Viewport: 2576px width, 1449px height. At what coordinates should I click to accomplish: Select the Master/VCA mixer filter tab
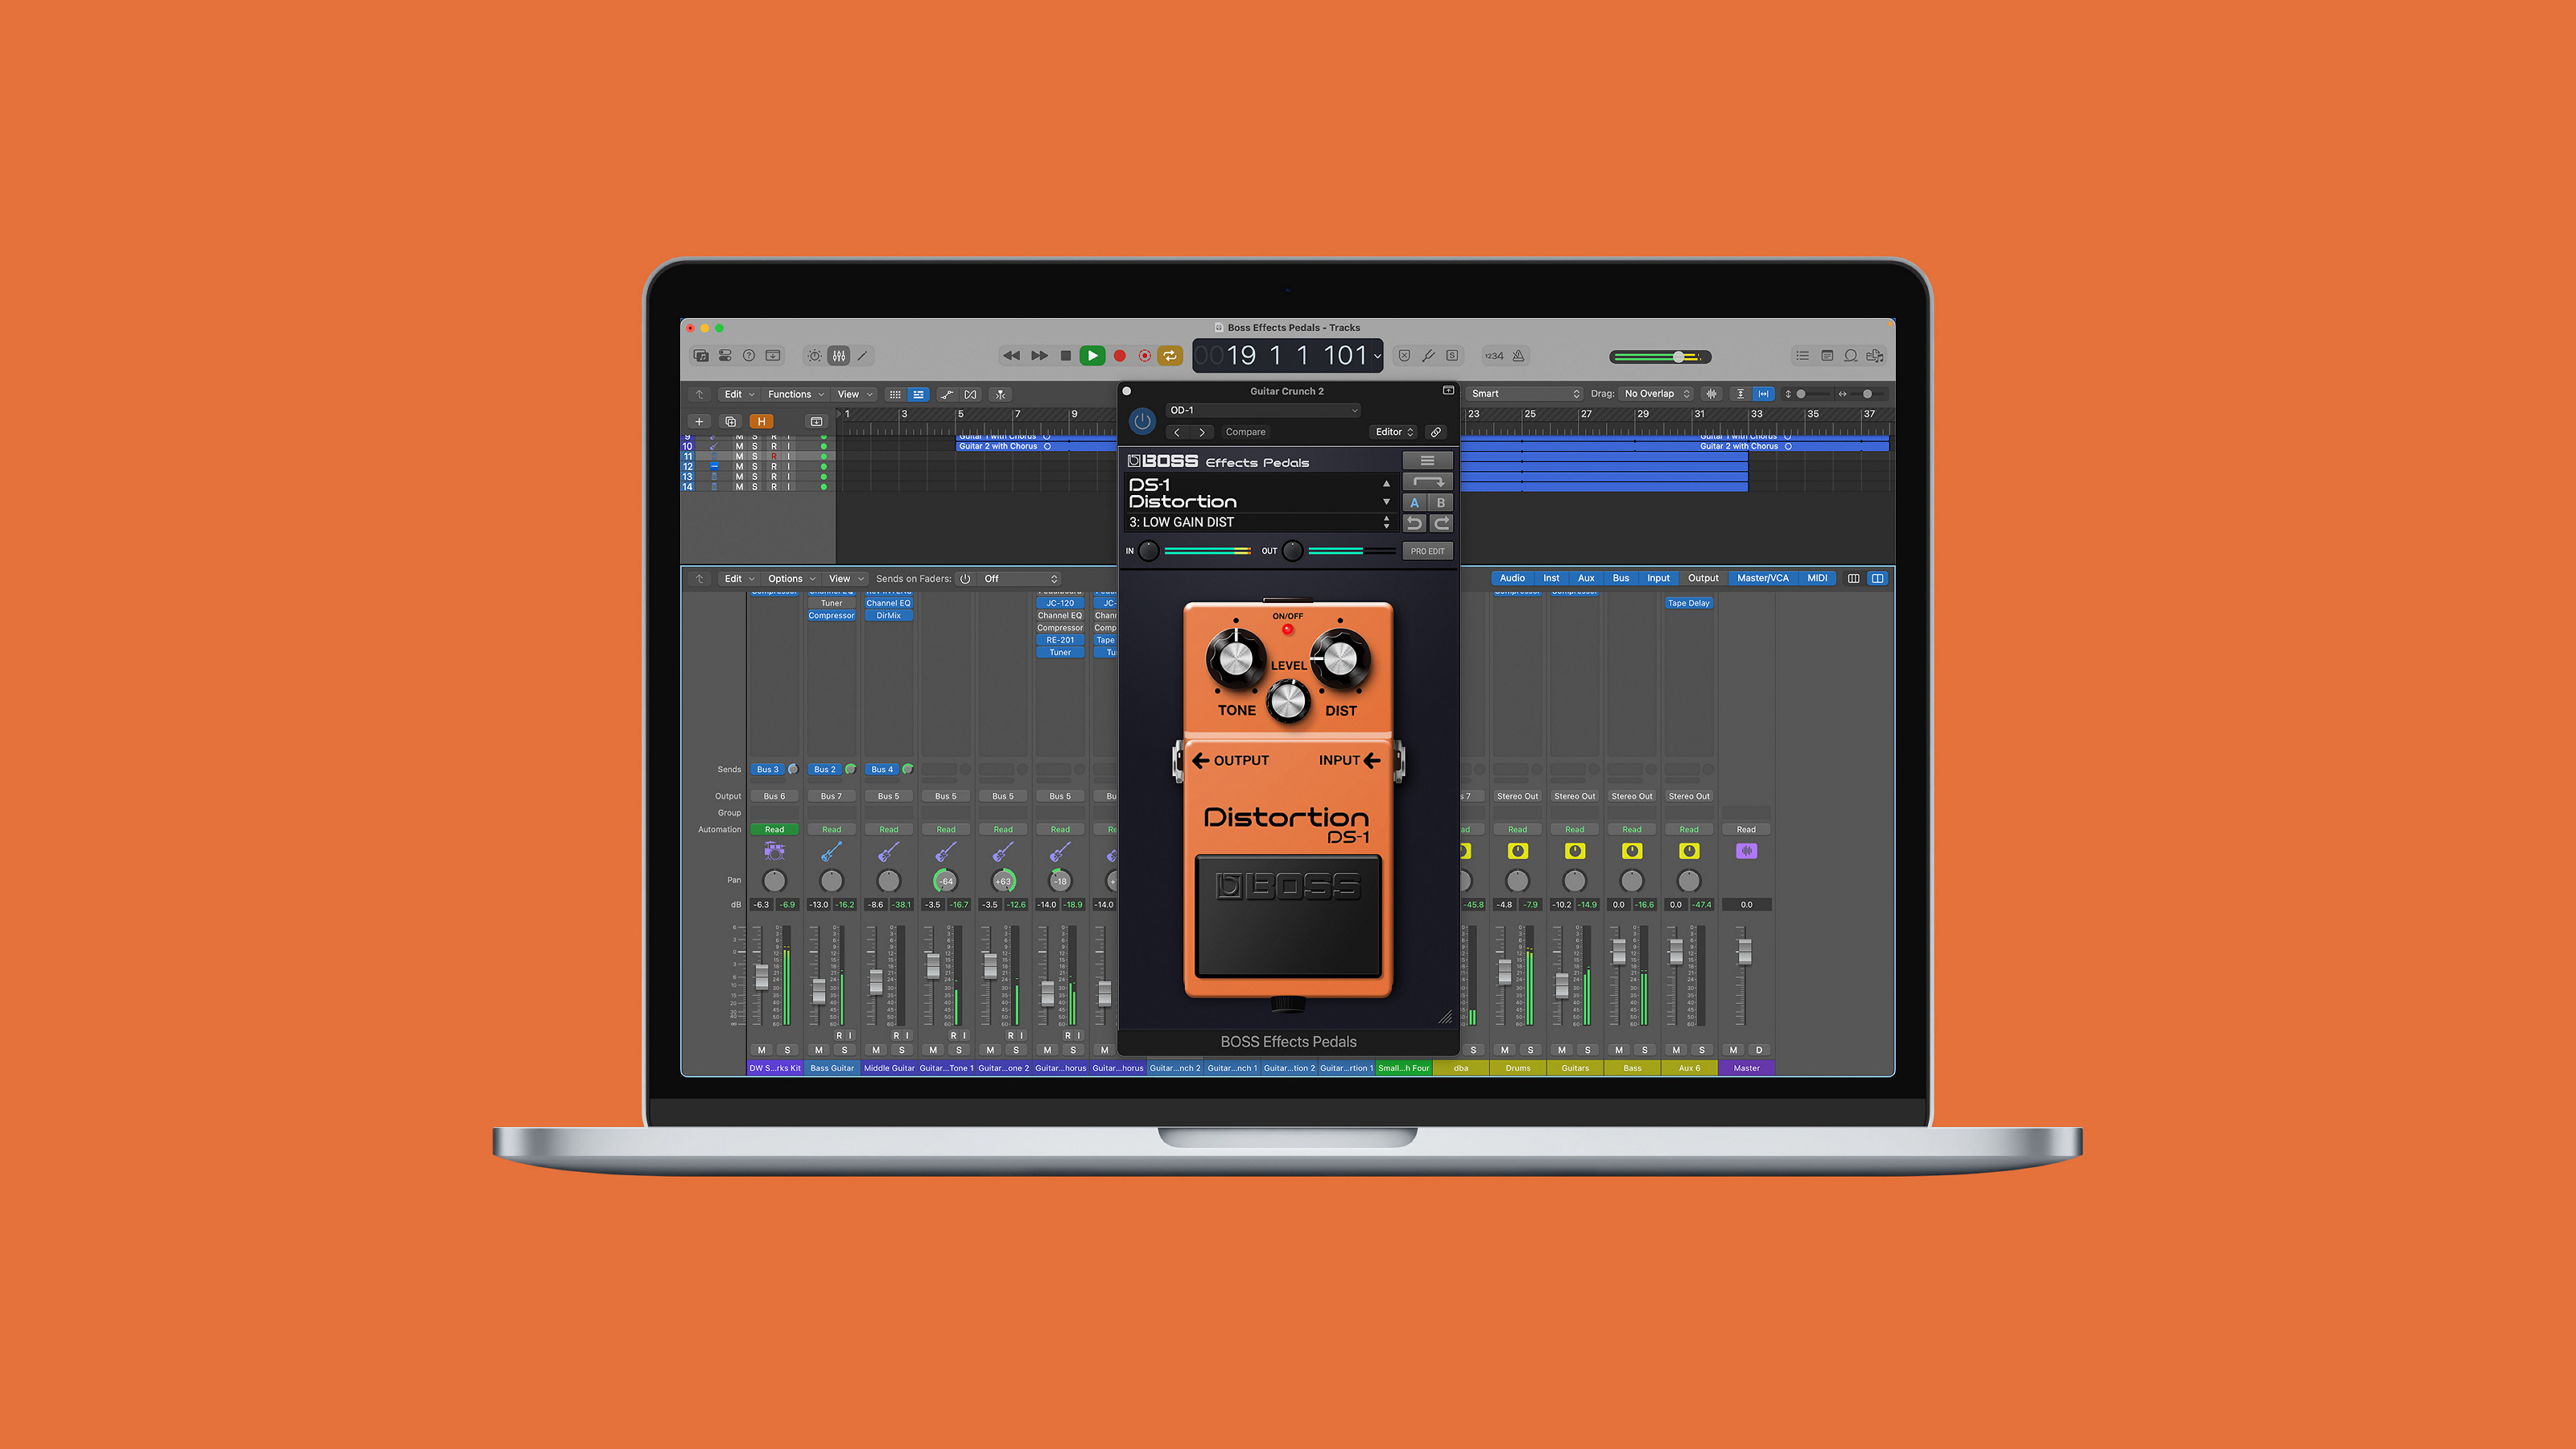click(x=1762, y=578)
